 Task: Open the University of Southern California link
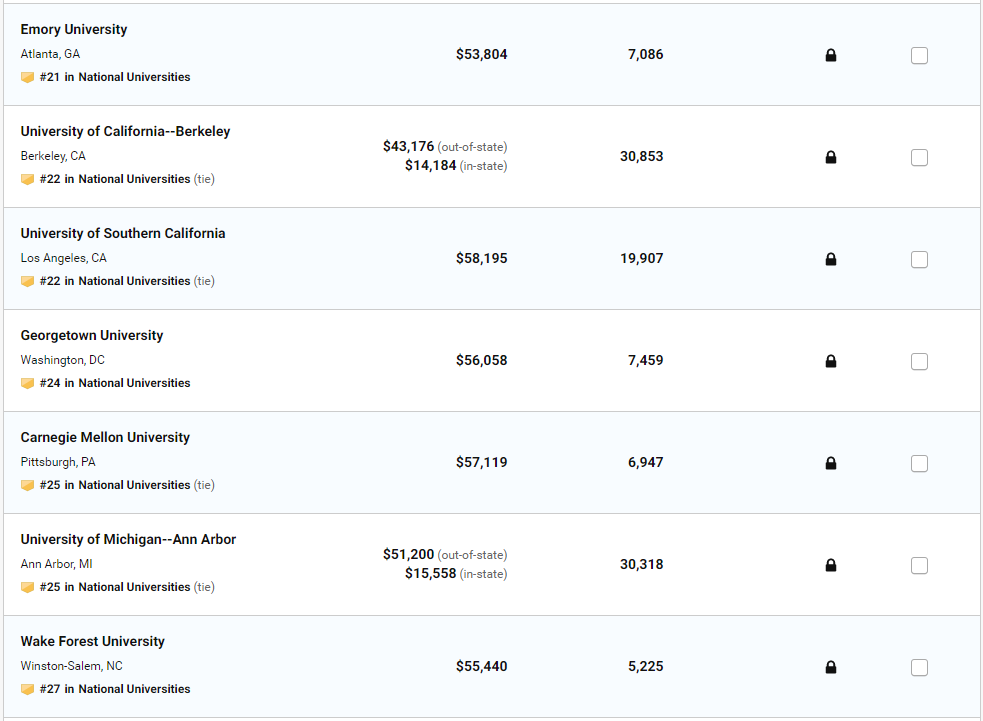pyautogui.click(x=123, y=234)
